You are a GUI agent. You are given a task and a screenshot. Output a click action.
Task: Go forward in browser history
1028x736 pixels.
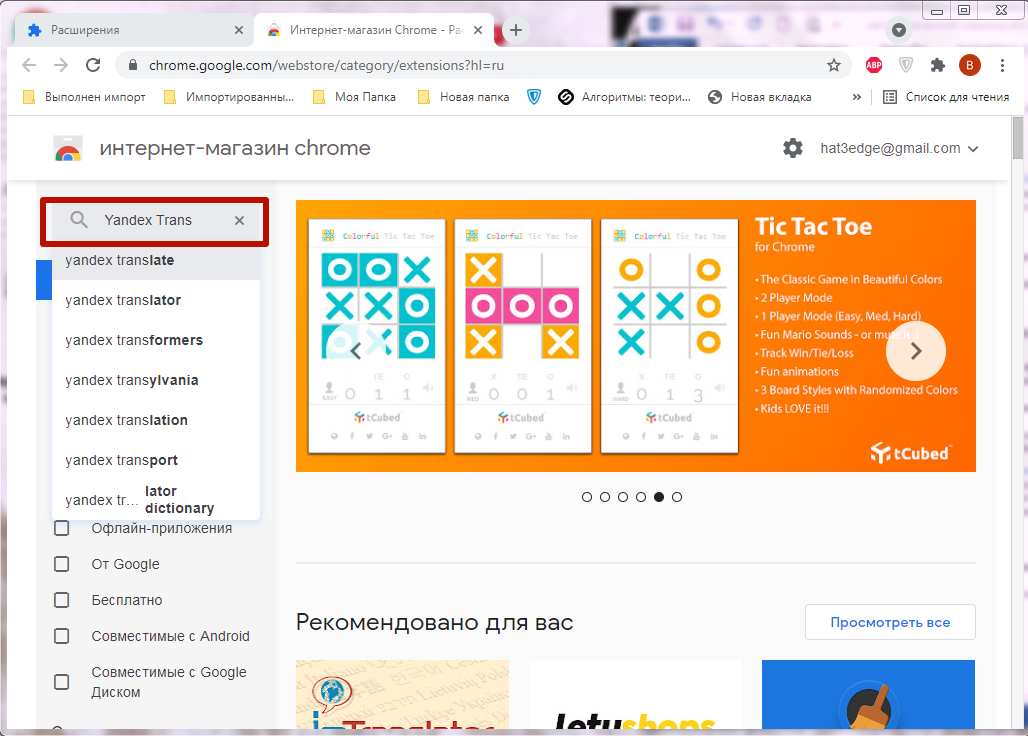(x=61, y=65)
